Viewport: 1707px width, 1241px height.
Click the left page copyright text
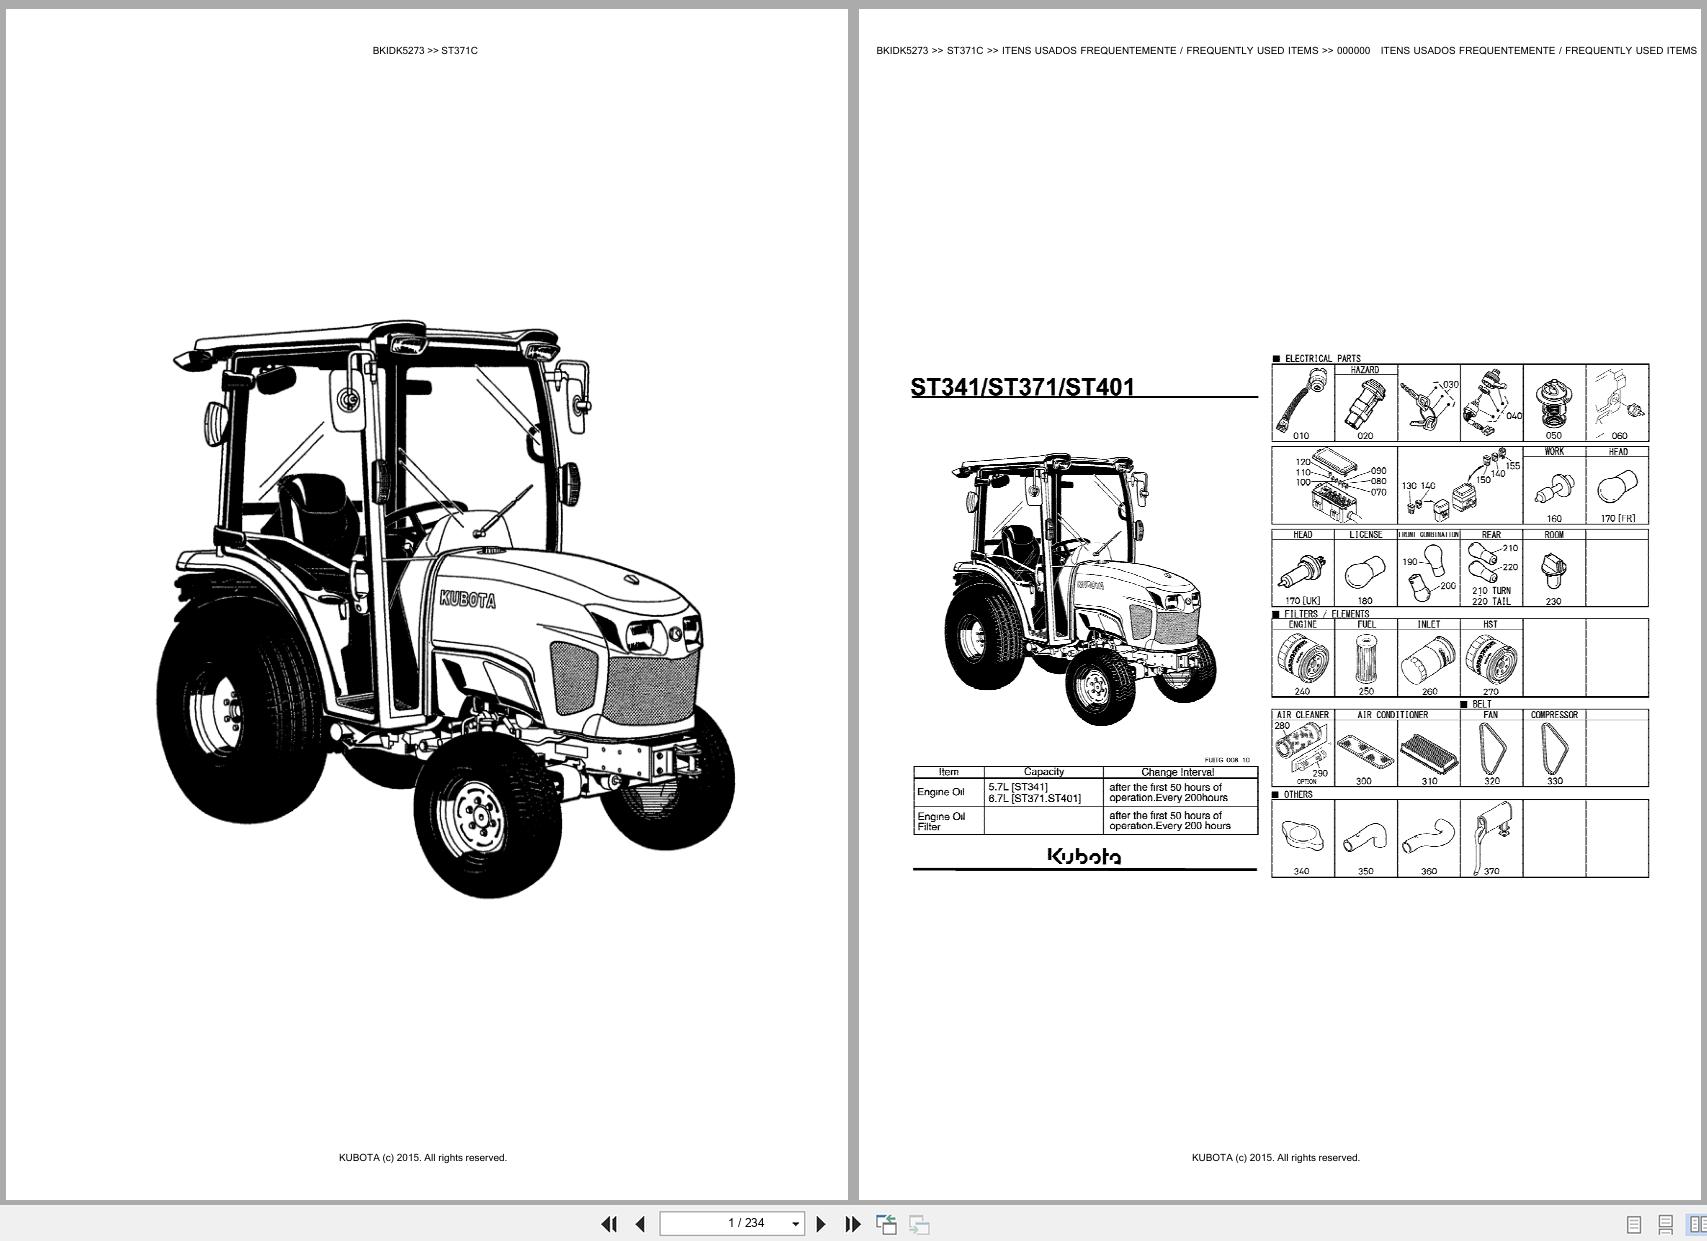(x=423, y=1158)
